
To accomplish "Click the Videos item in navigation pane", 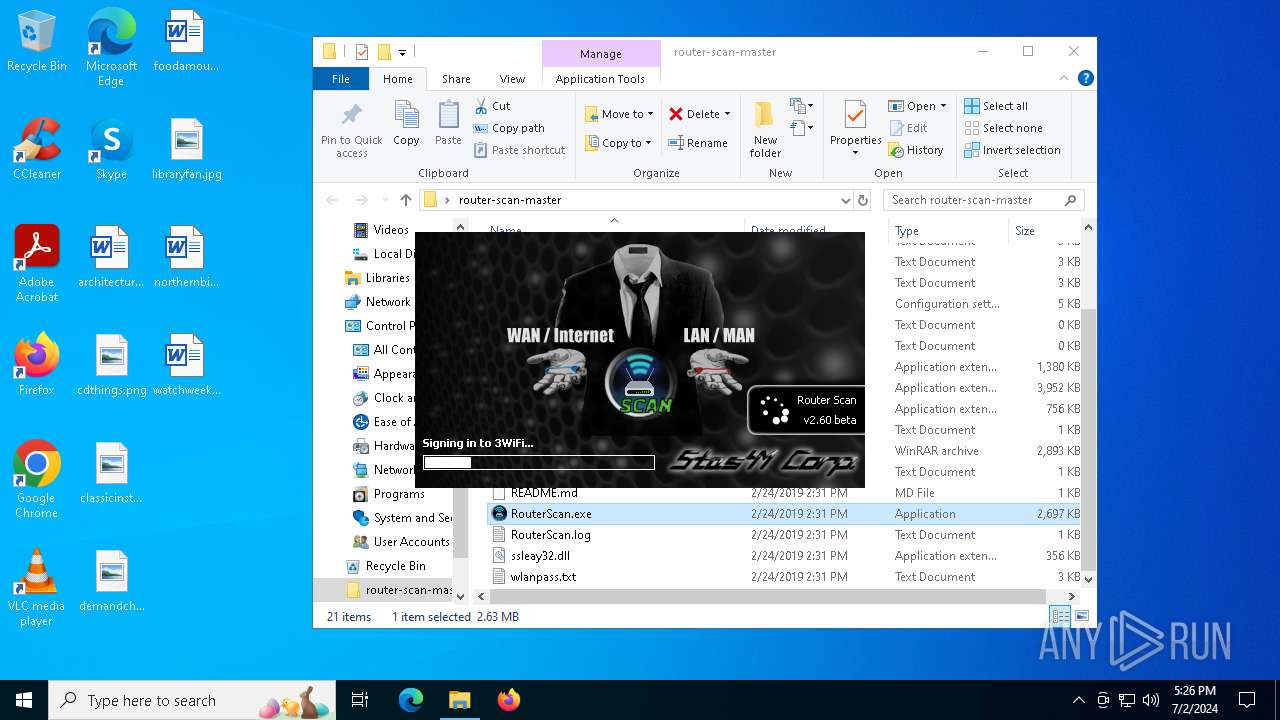I will [x=391, y=230].
